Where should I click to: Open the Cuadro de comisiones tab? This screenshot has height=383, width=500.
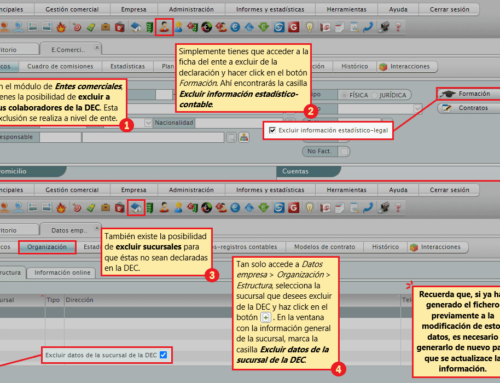coord(60,66)
